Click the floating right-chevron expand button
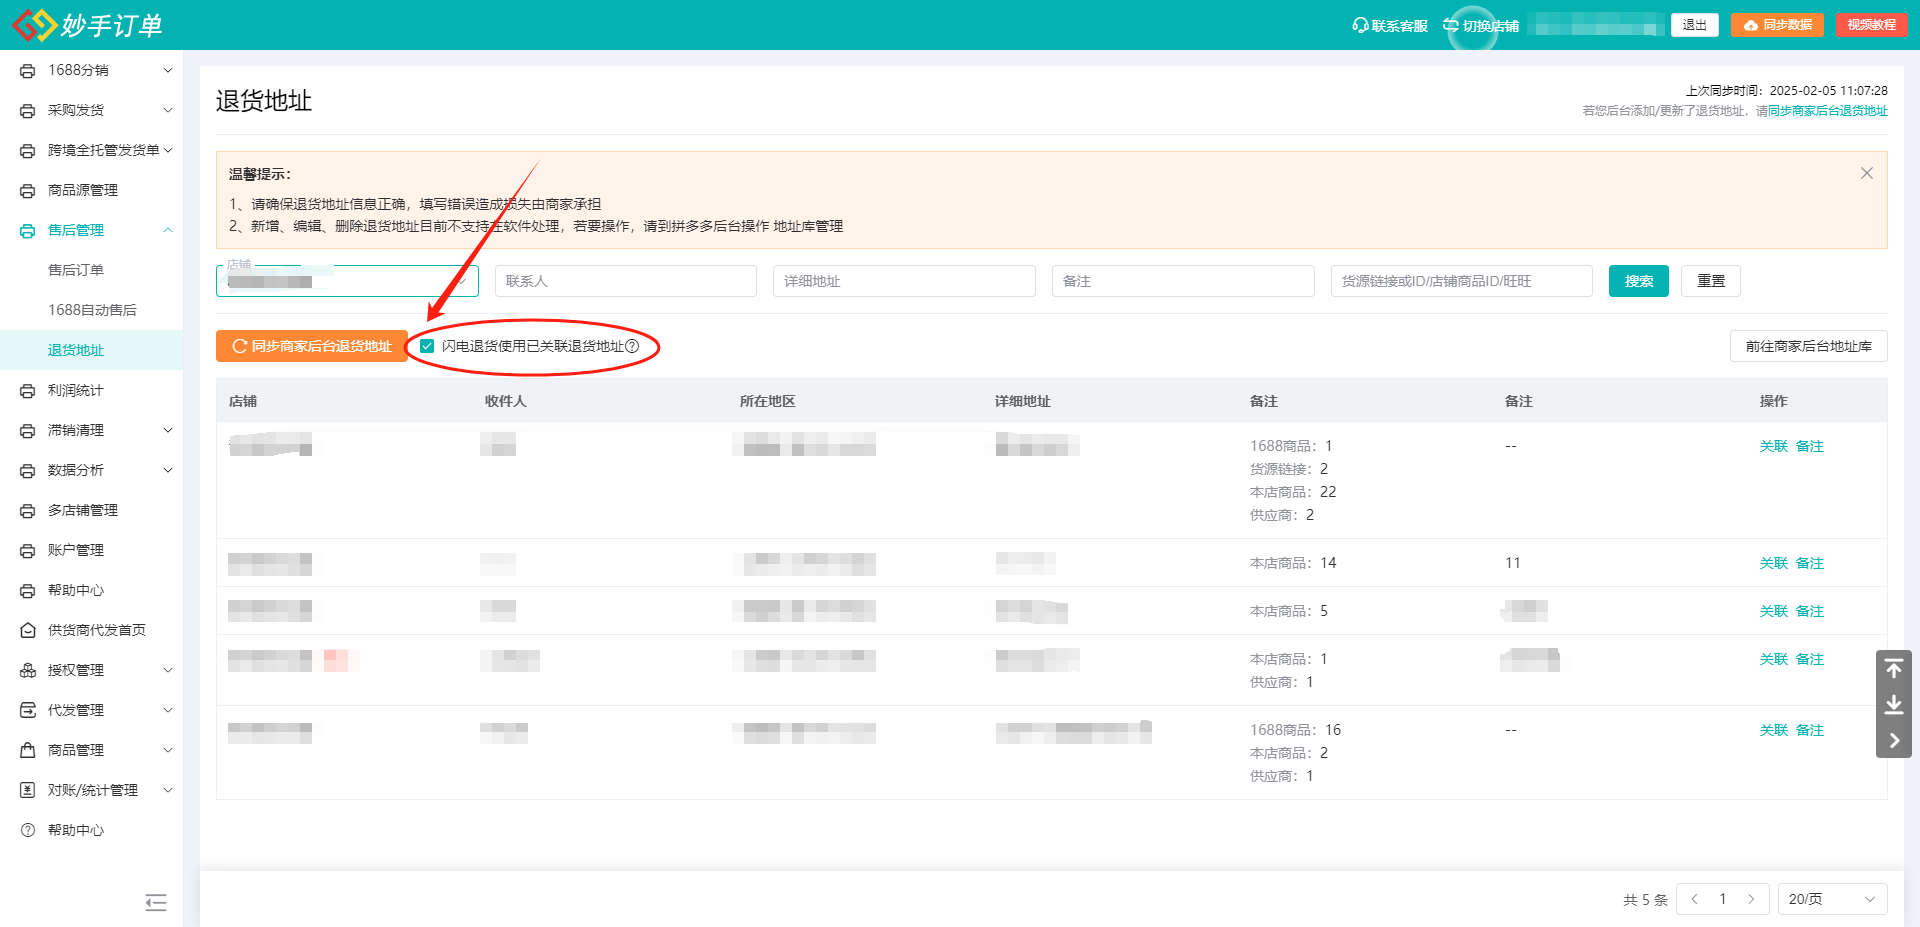 [x=1894, y=741]
